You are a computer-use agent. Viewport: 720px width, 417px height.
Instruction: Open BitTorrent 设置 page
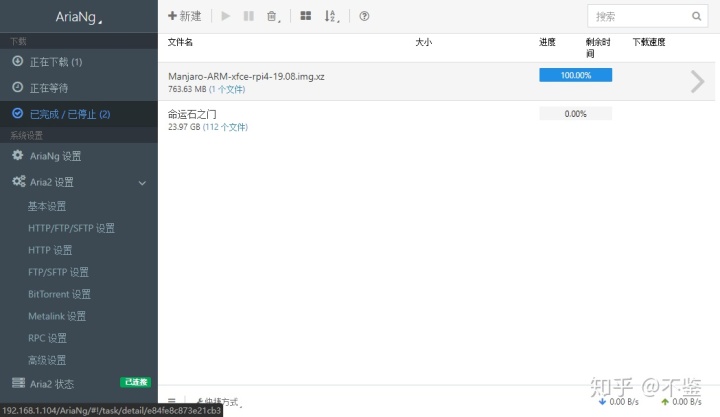59,294
